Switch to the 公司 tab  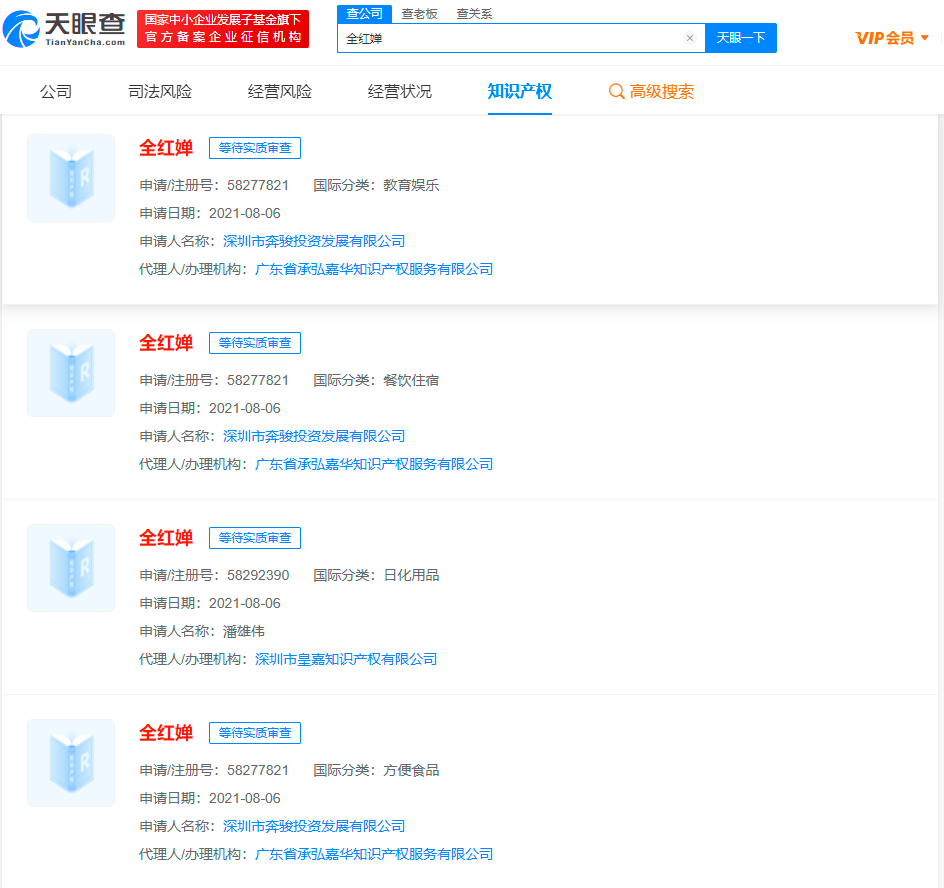pos(56,92)
